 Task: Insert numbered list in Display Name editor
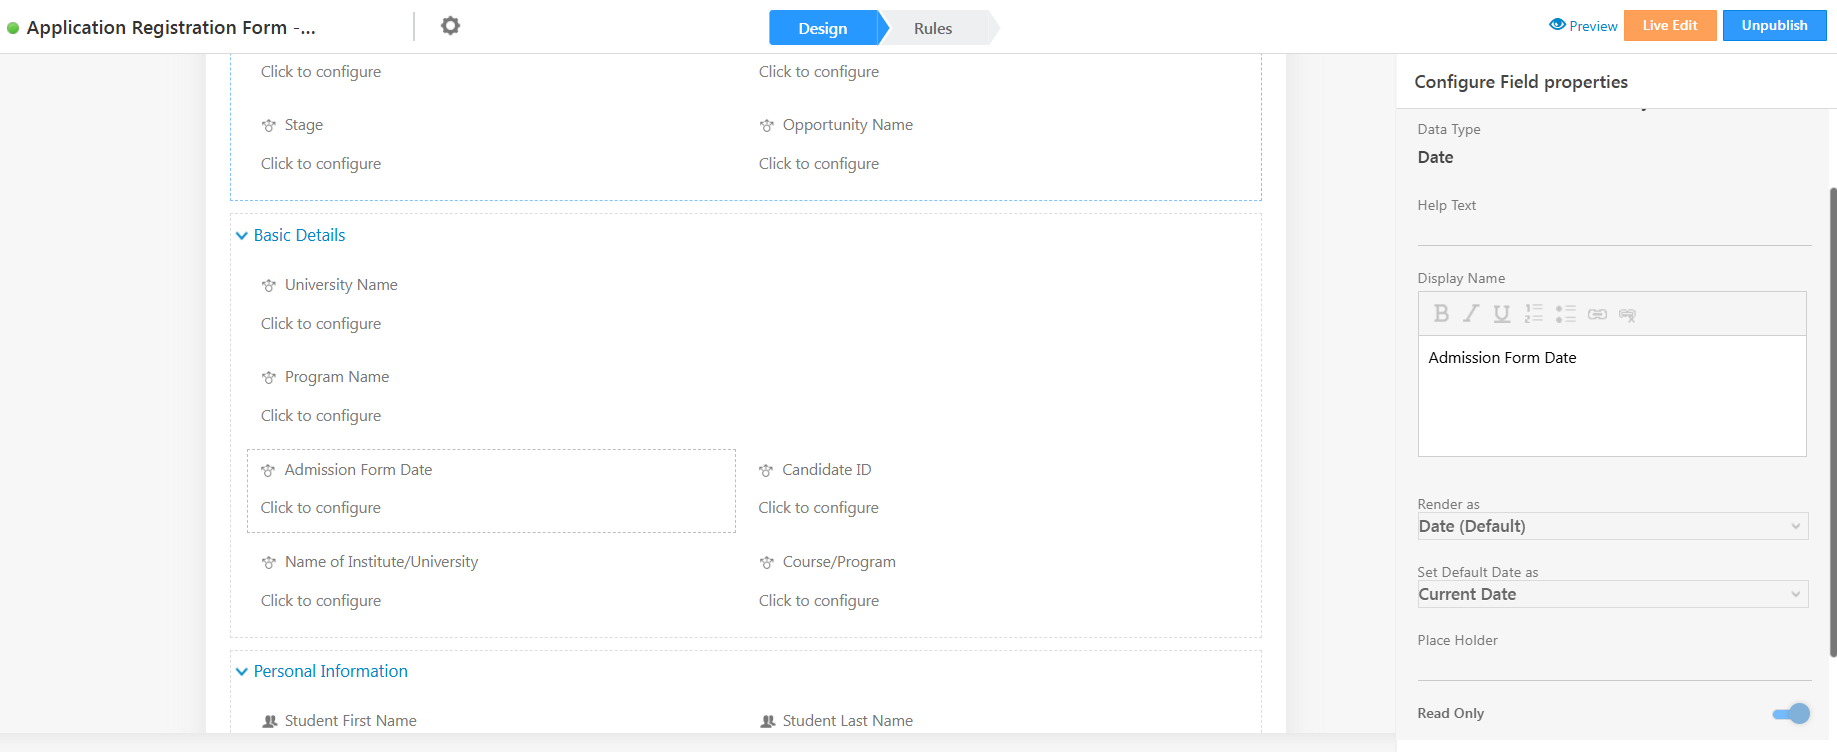pos(1534,314)
